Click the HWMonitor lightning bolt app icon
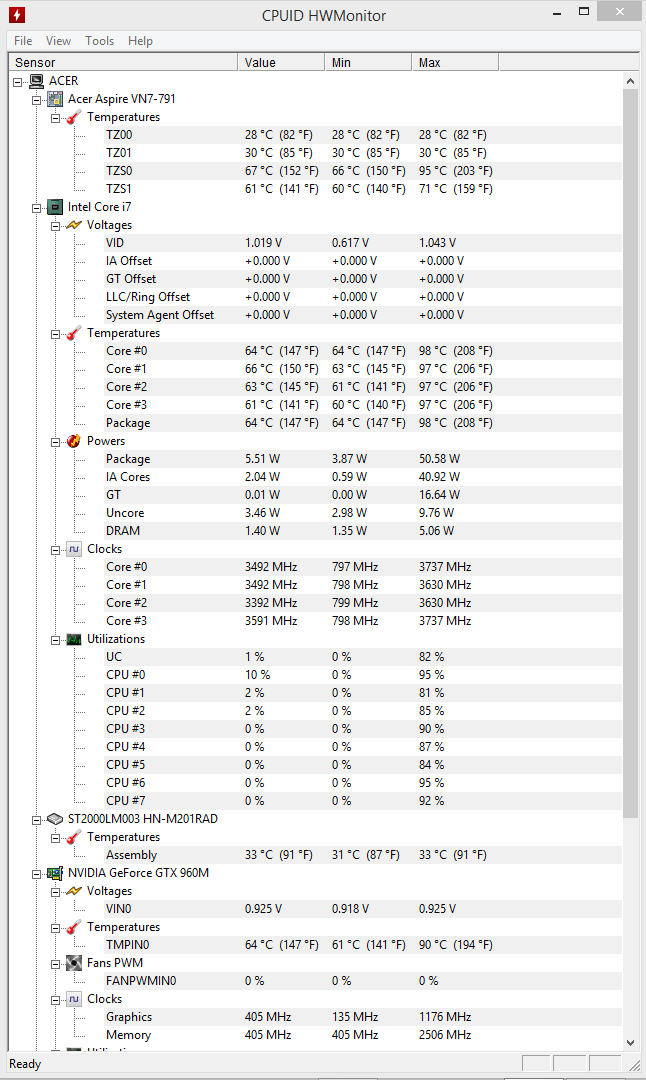 tap(17, 14)
